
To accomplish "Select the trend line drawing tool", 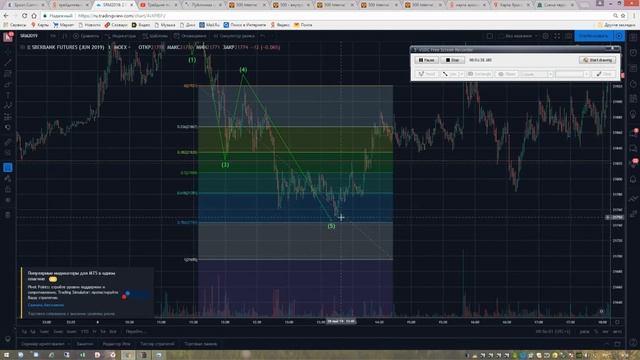I will 8,62.
